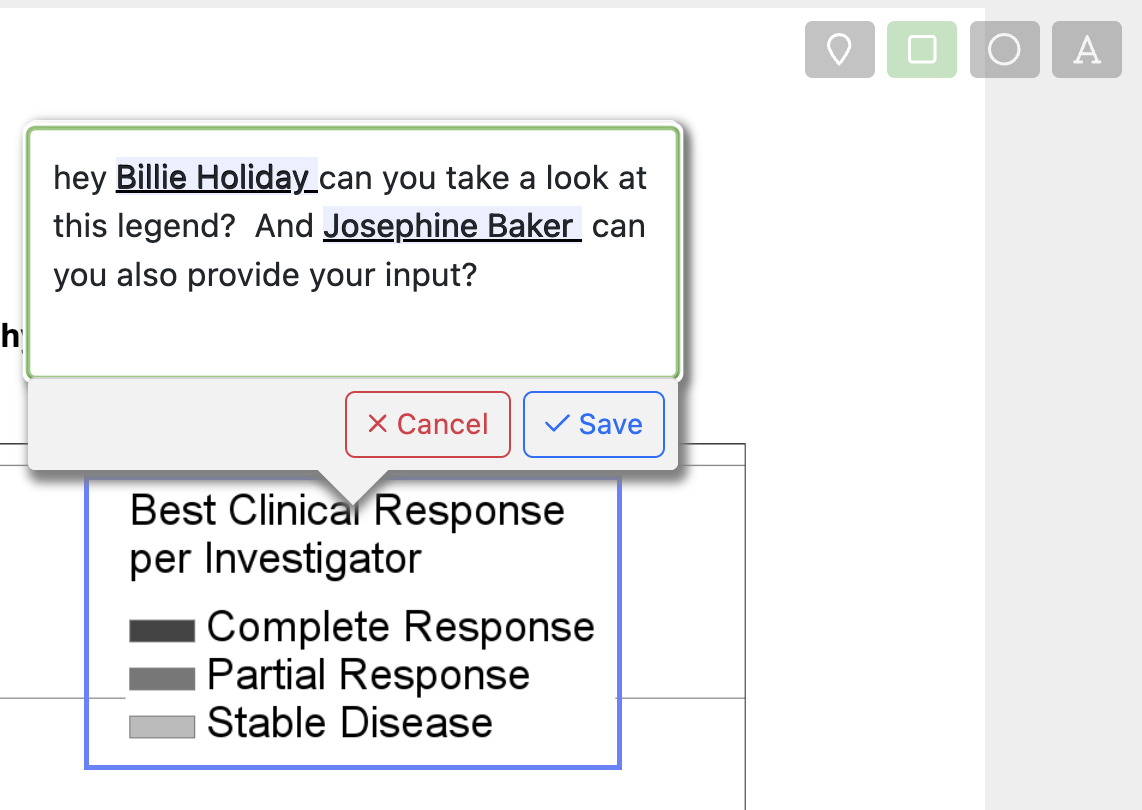Screen dimensions: 1142x810
Task: Click the Partial Response gray swatch
Action: click(162, 679)
